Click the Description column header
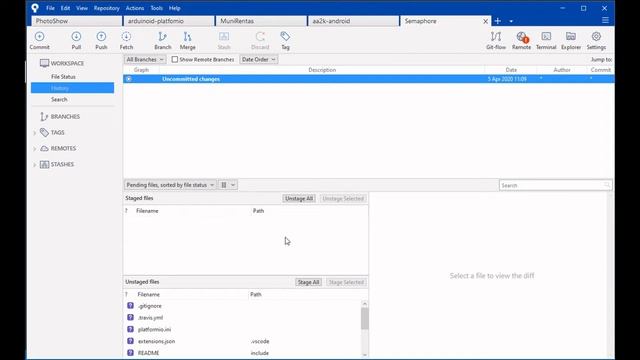The height and width of the screenshot is (360, 640). click(322, 70)
